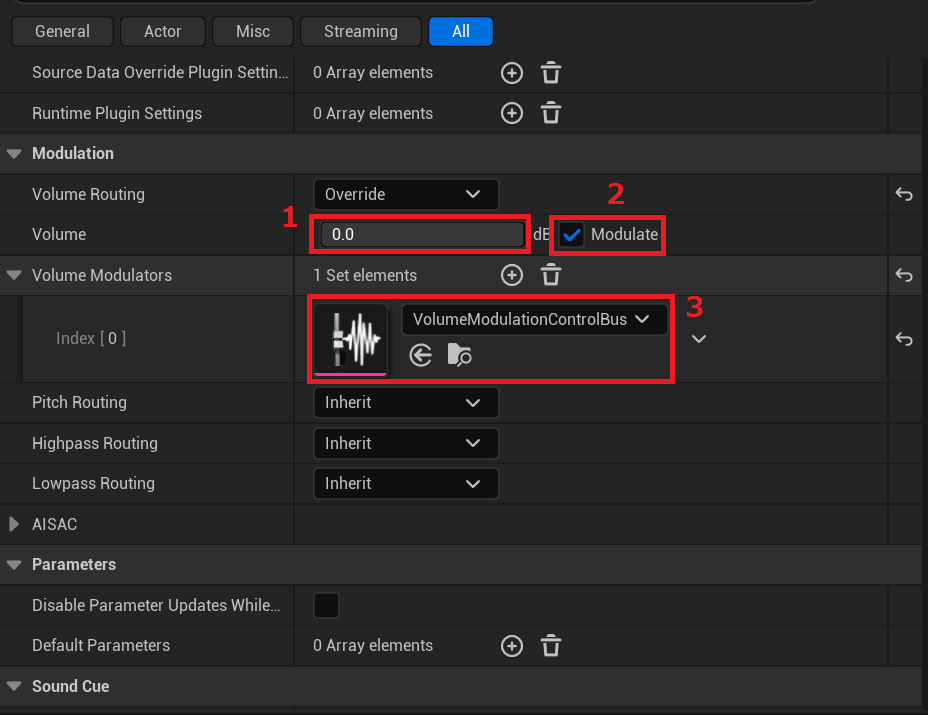Reset Volume Routing to default value
The height and width of the screenshot is (715, 928).
pos(904,194)
